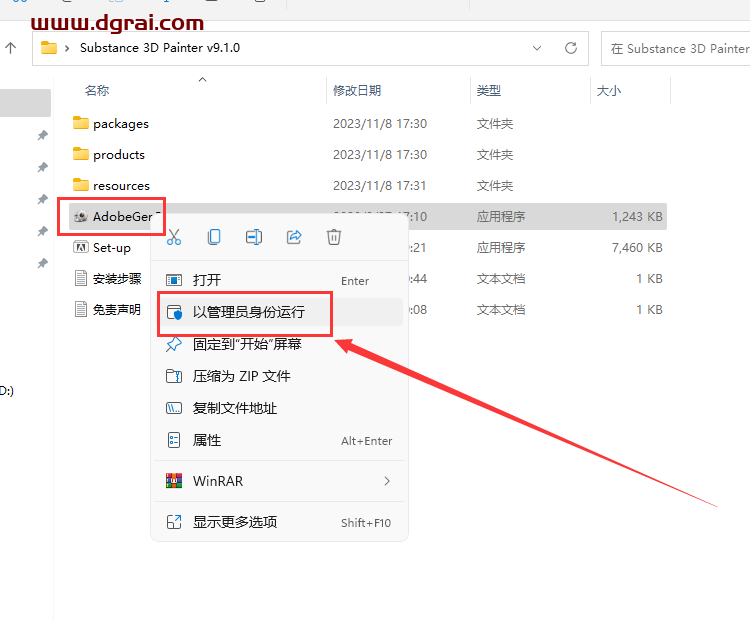Screen dimensions: 750x621
Task: Open the address bar history dropdown
Action: [x=537, y=48]
